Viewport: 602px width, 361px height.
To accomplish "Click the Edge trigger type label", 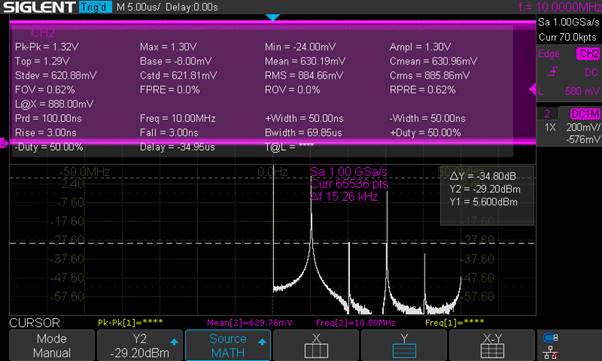I will (549, 54).
